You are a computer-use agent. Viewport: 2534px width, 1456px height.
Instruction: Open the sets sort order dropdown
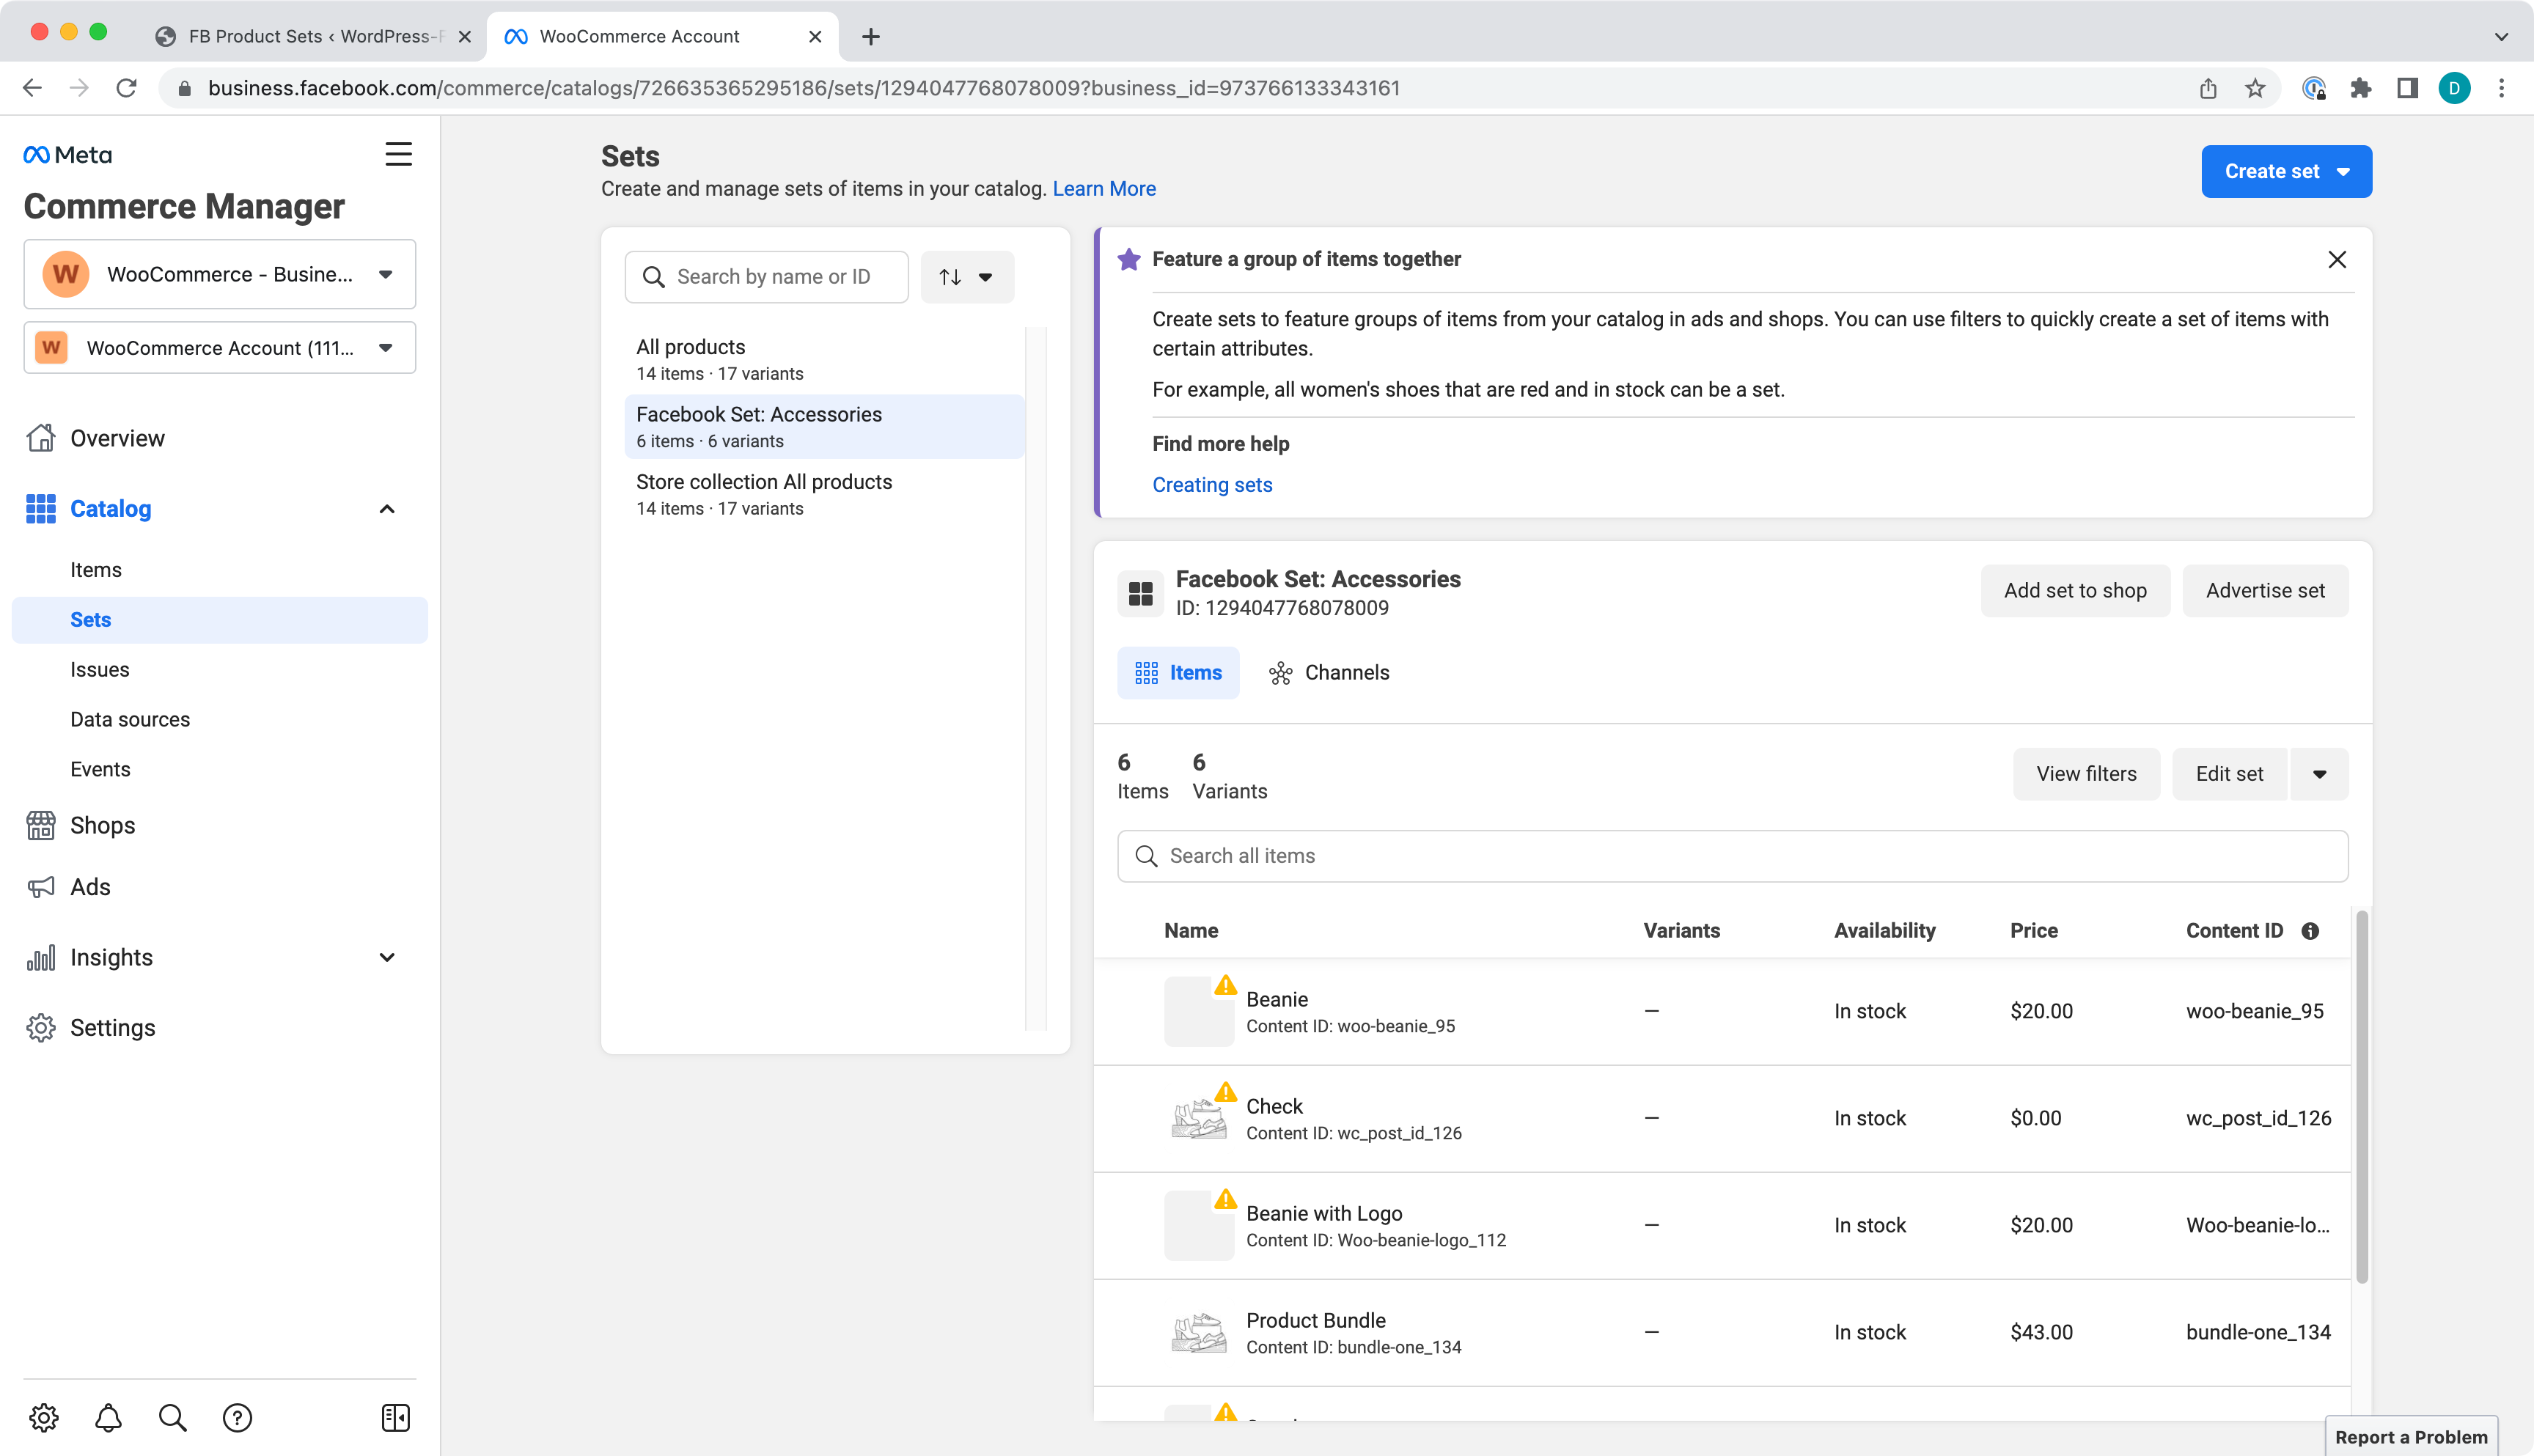pos(967,277)
